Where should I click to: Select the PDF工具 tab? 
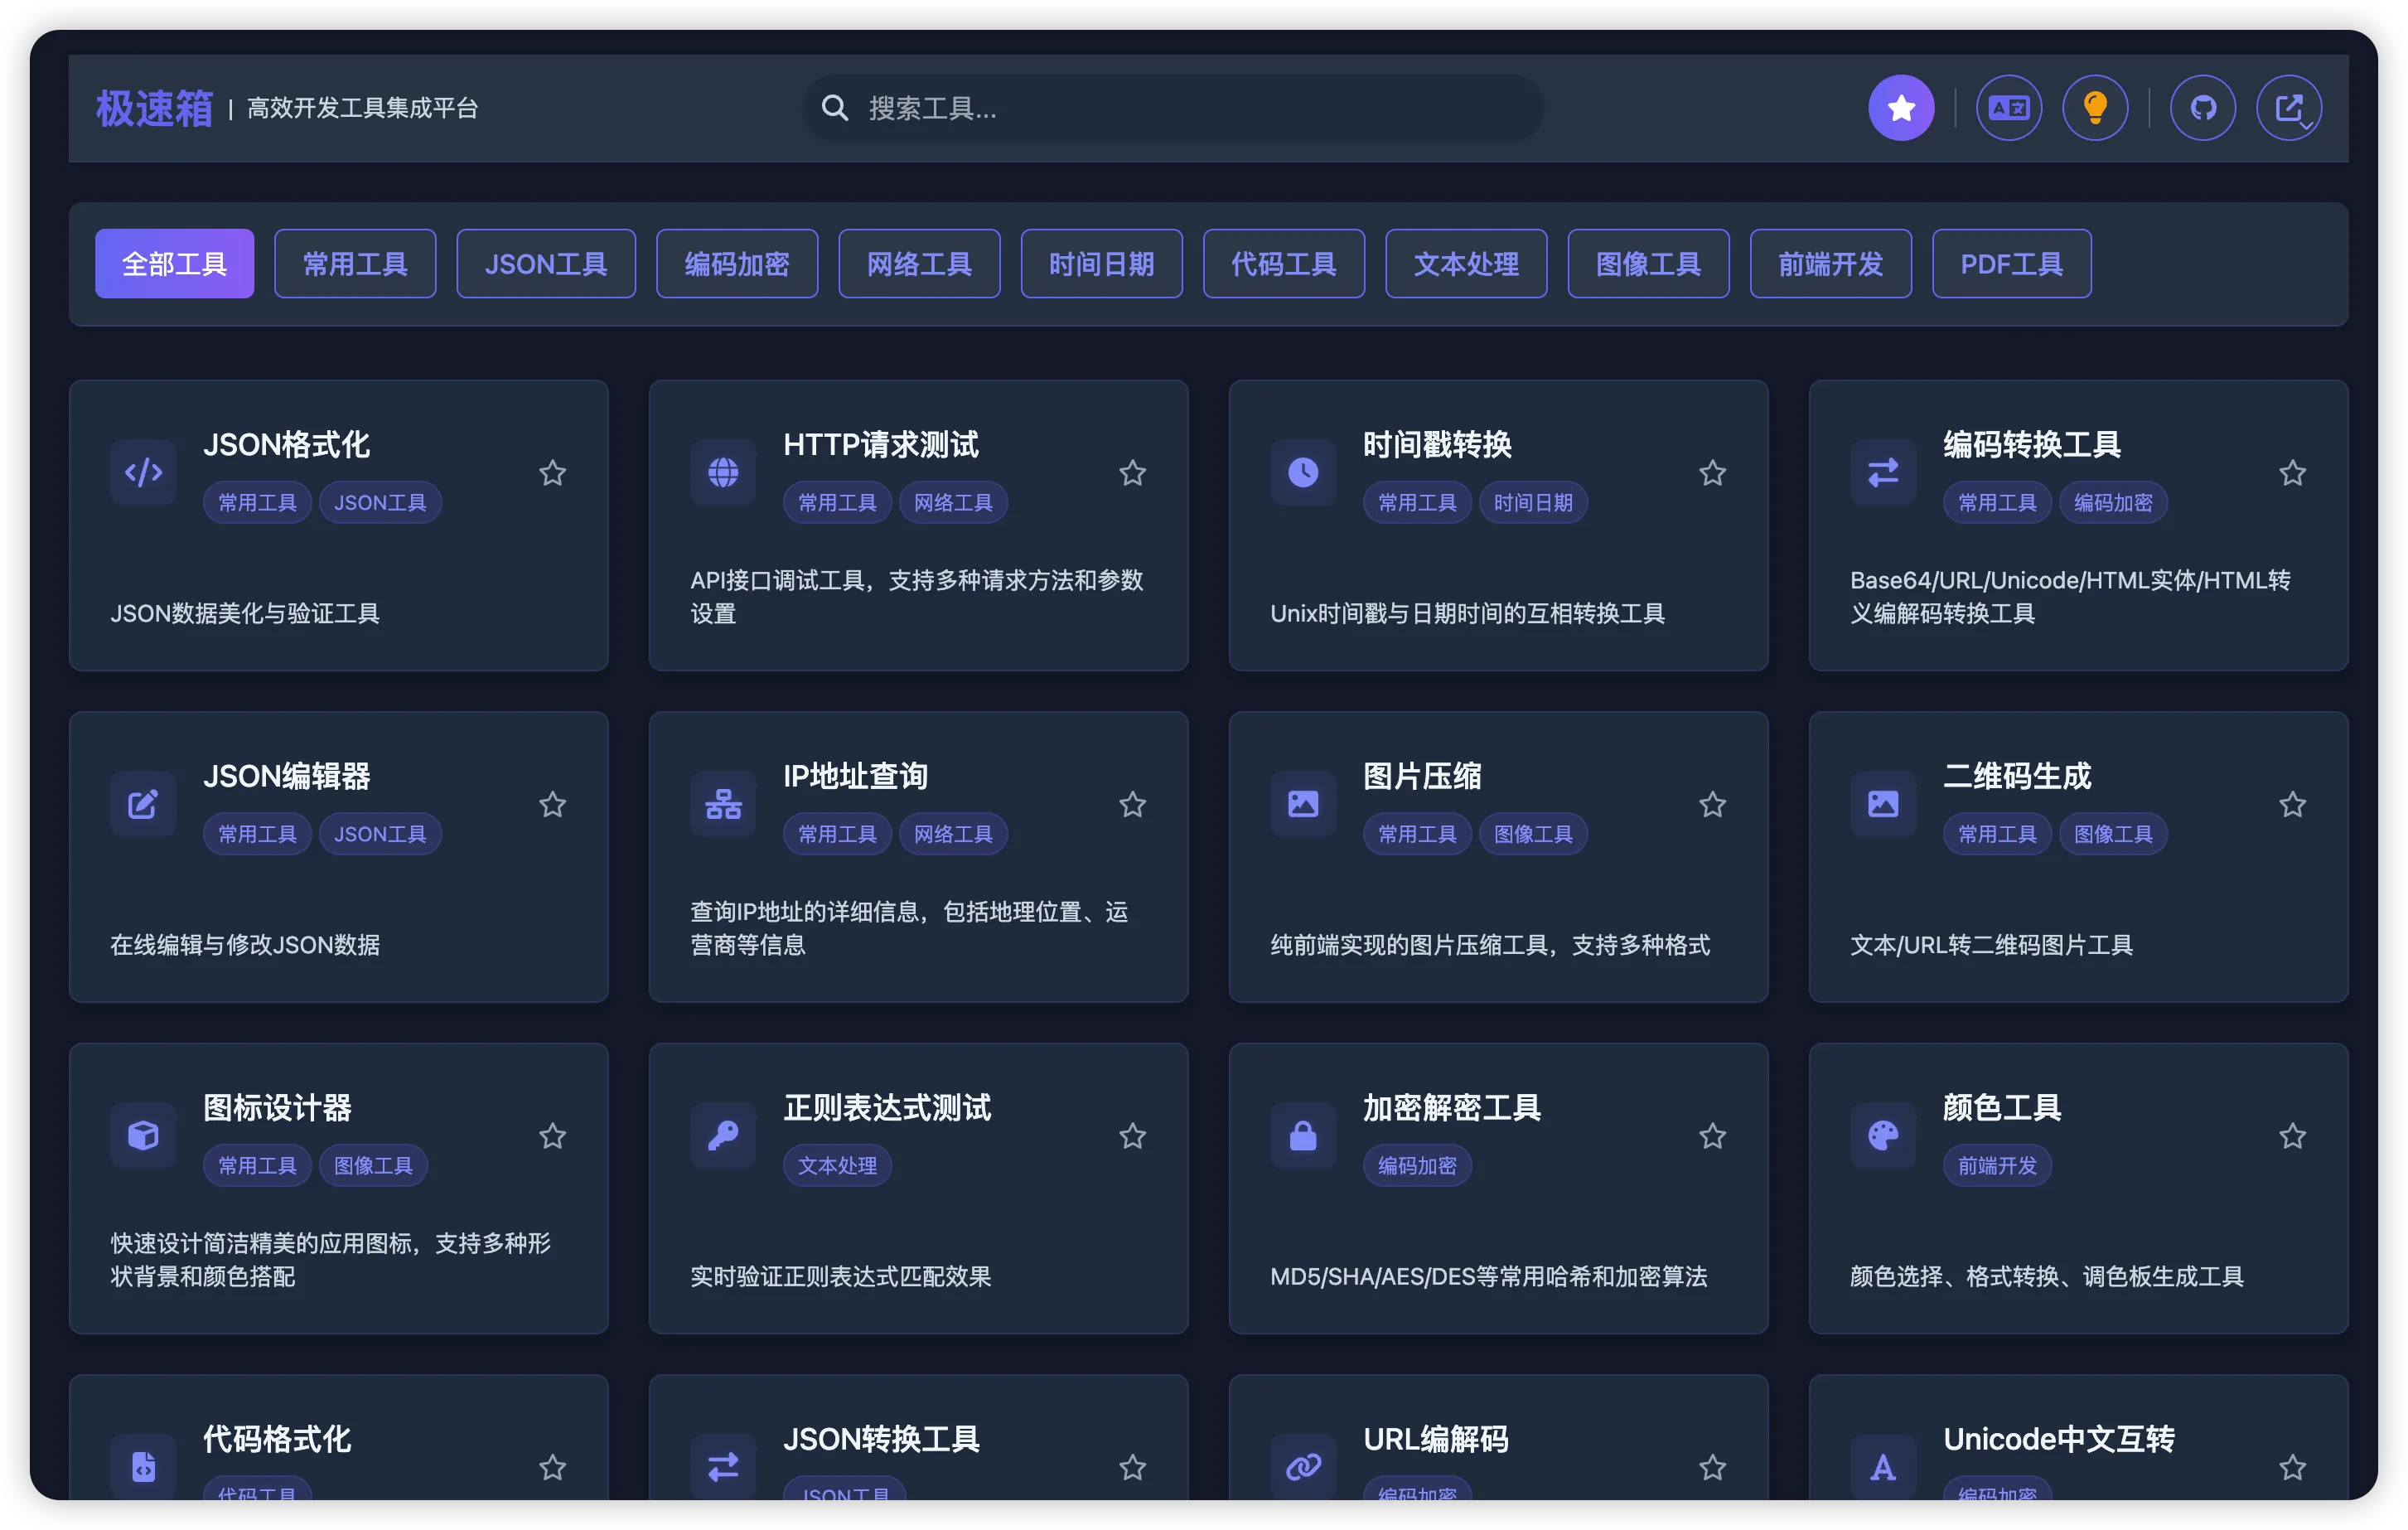[x=2011, y=263]
